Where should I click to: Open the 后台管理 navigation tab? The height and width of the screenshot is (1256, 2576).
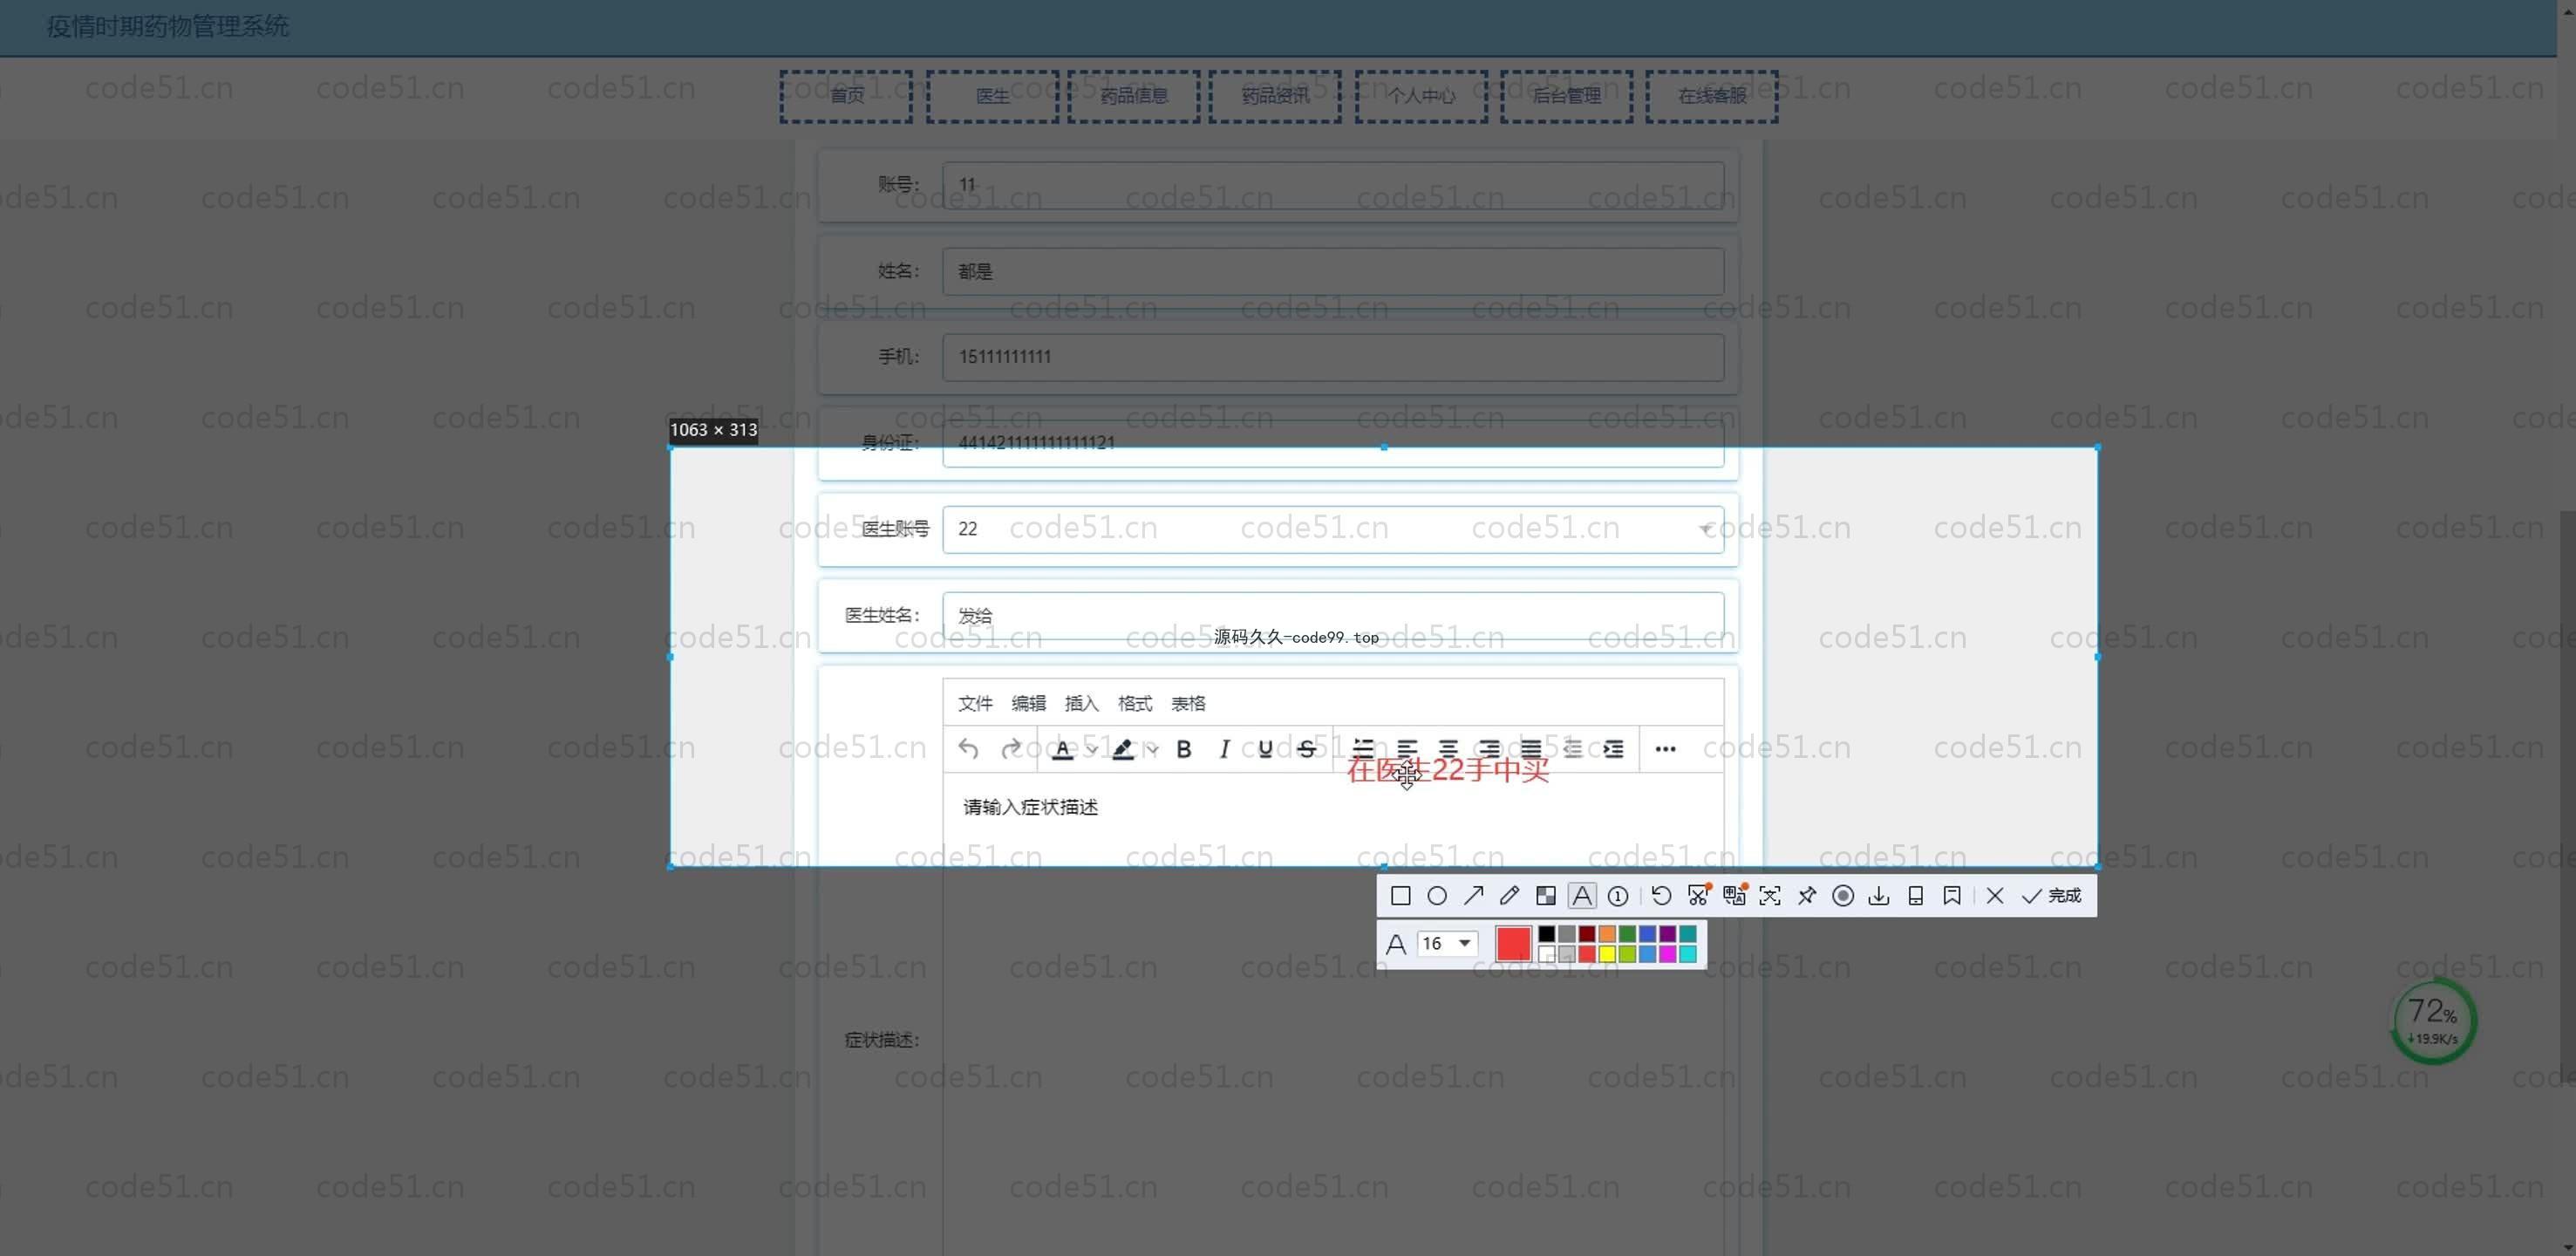pyautogui.click(x=1567, y=96)
